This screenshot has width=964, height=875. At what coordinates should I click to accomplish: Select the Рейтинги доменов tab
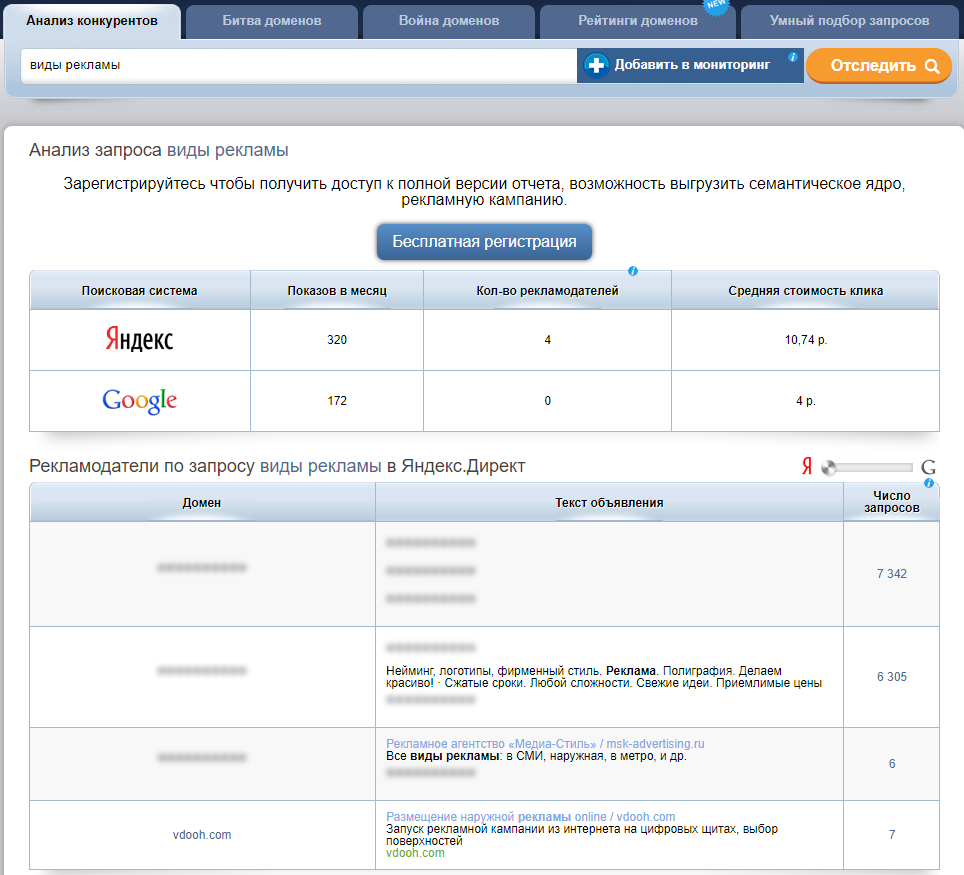click(x=638, y=21)
